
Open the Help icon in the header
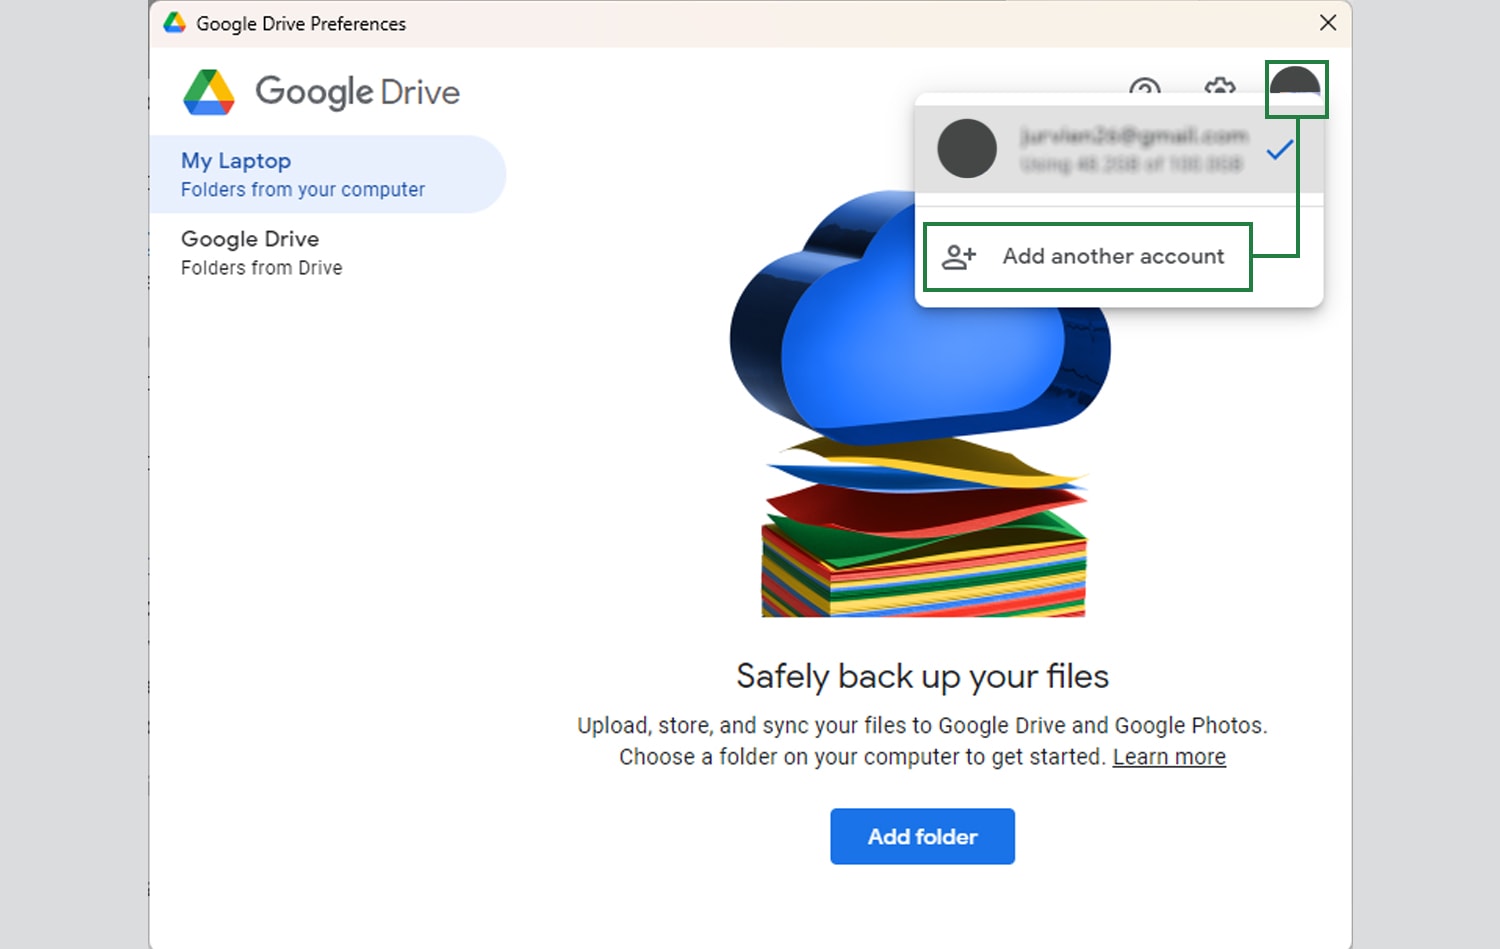pyautogui.click(x=1145, y=90)
